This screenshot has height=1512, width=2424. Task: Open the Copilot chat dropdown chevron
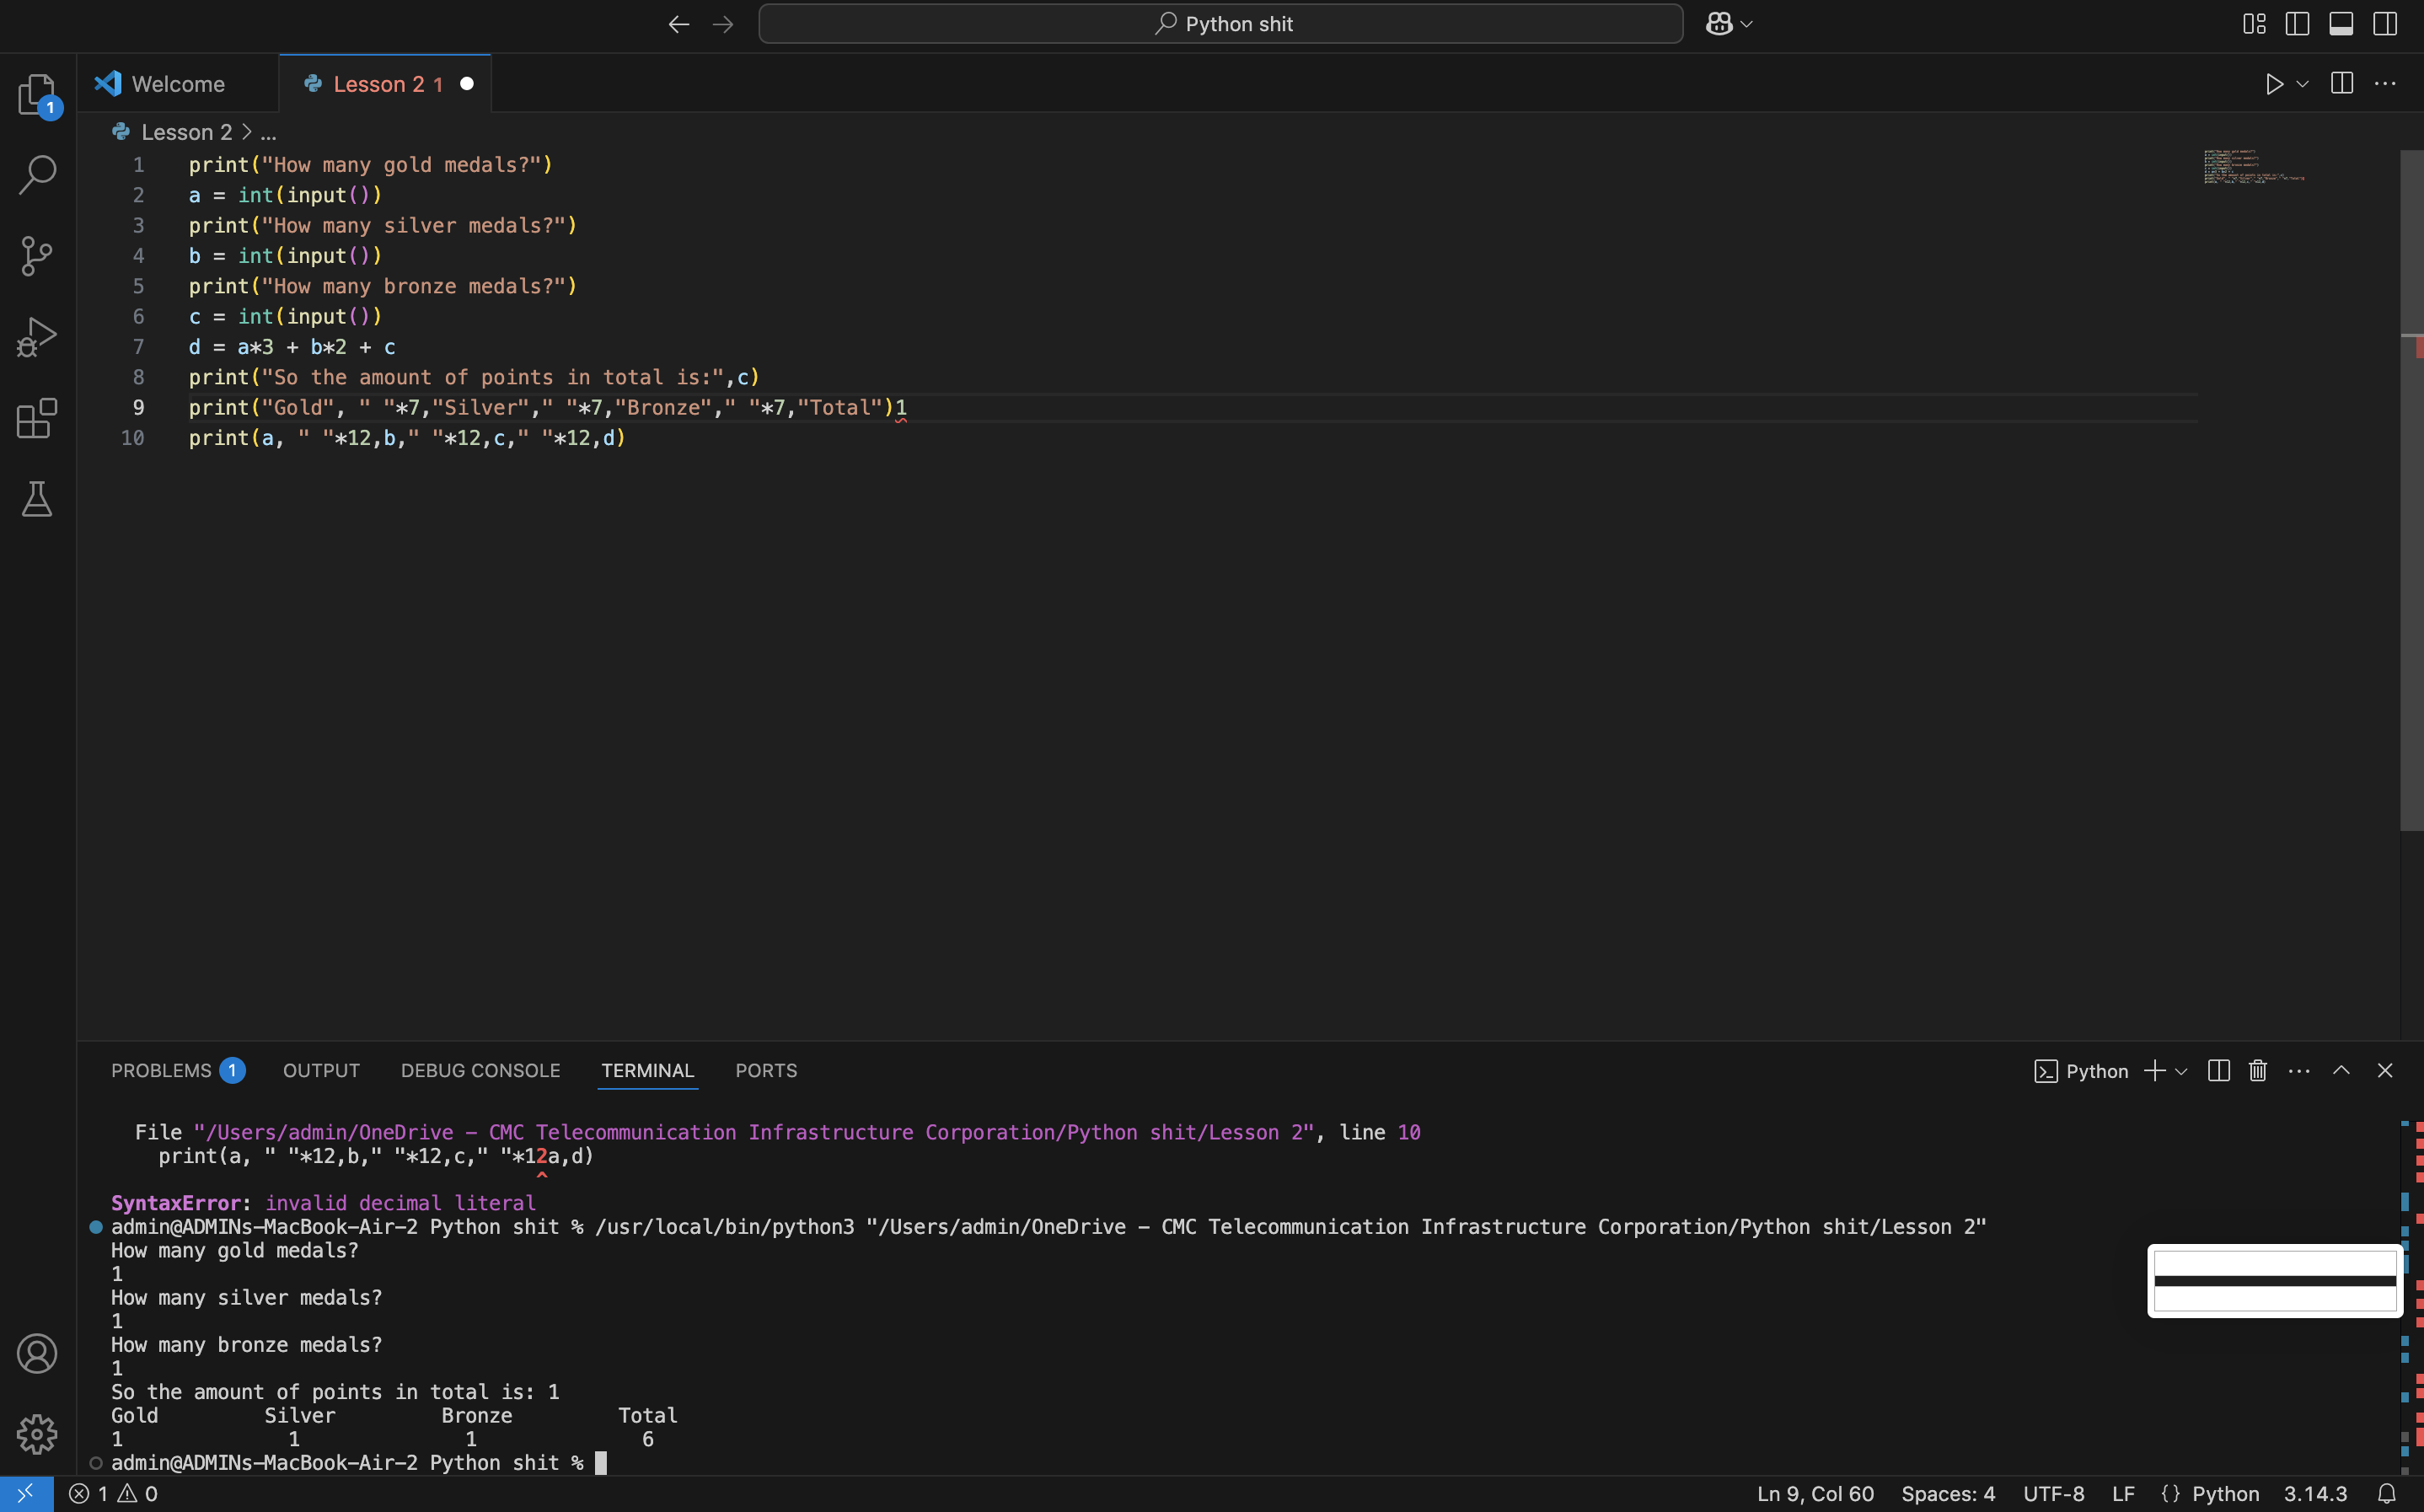(1746, 24)
